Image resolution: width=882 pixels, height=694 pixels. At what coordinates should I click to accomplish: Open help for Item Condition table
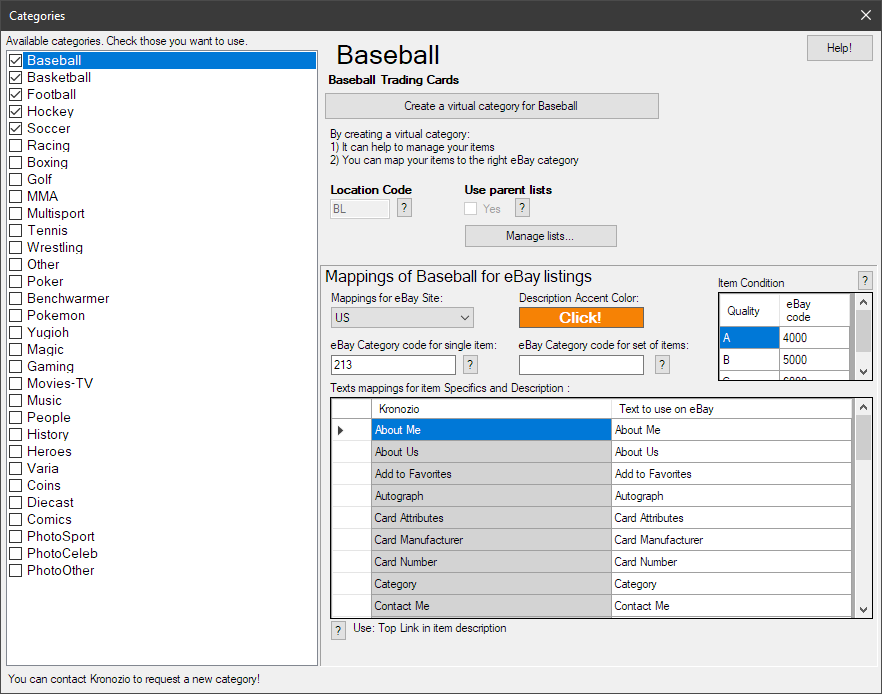[865, 280]
